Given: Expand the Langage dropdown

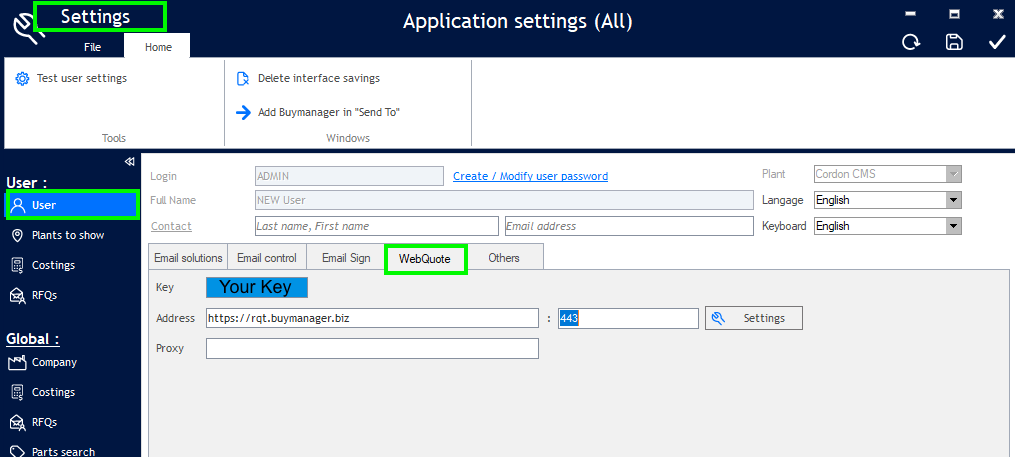Looking at the screenshot, I should (953, 200).
